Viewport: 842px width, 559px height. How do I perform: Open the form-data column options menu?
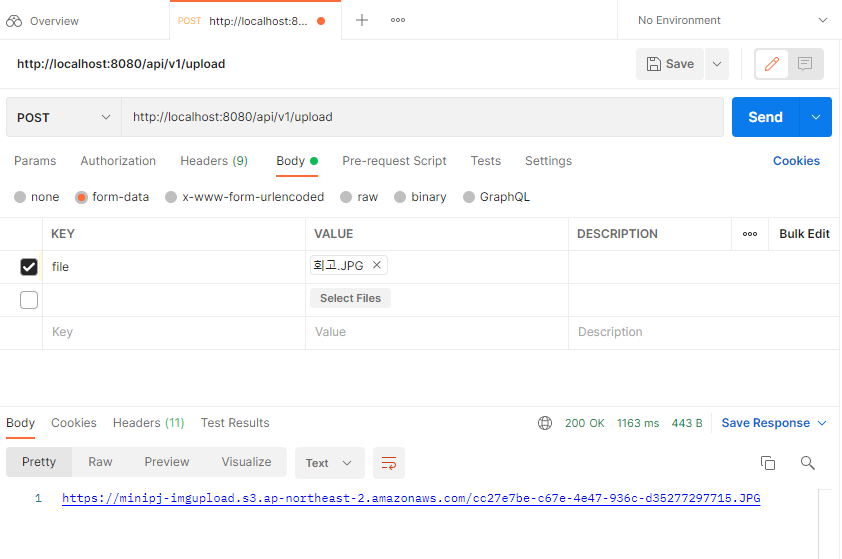[750, 234]
